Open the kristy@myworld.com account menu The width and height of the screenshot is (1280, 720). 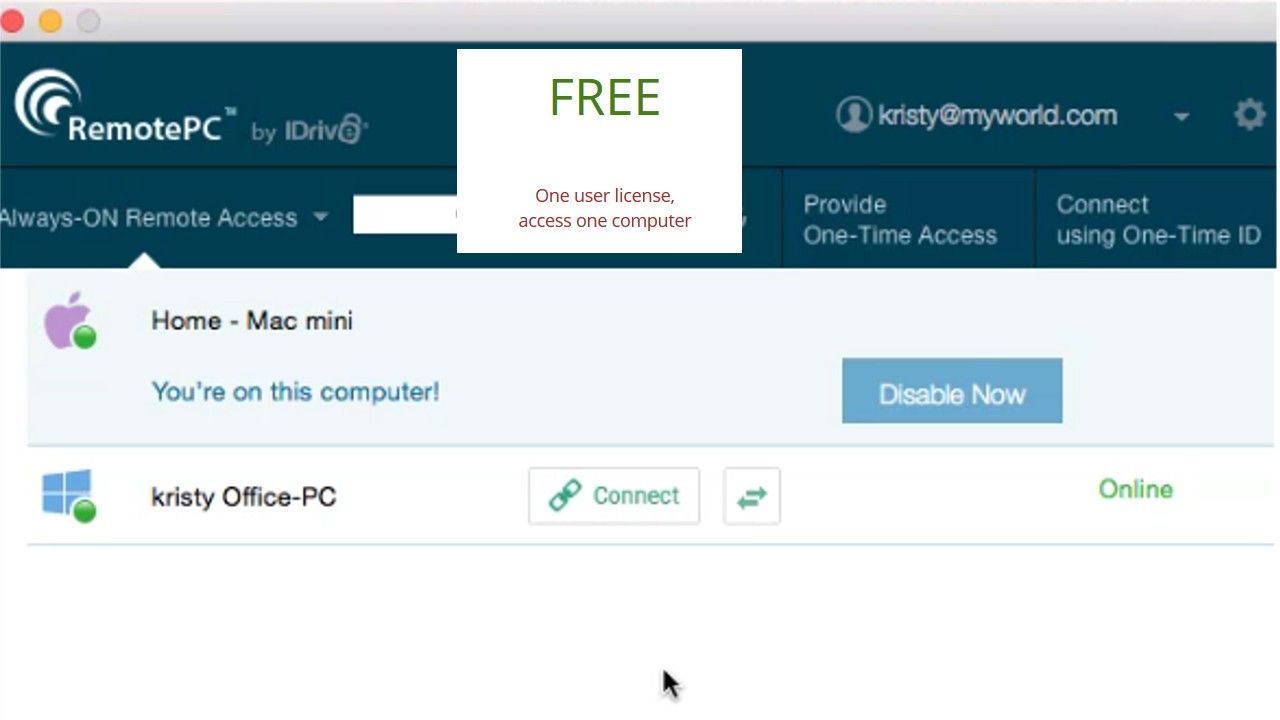997,115
